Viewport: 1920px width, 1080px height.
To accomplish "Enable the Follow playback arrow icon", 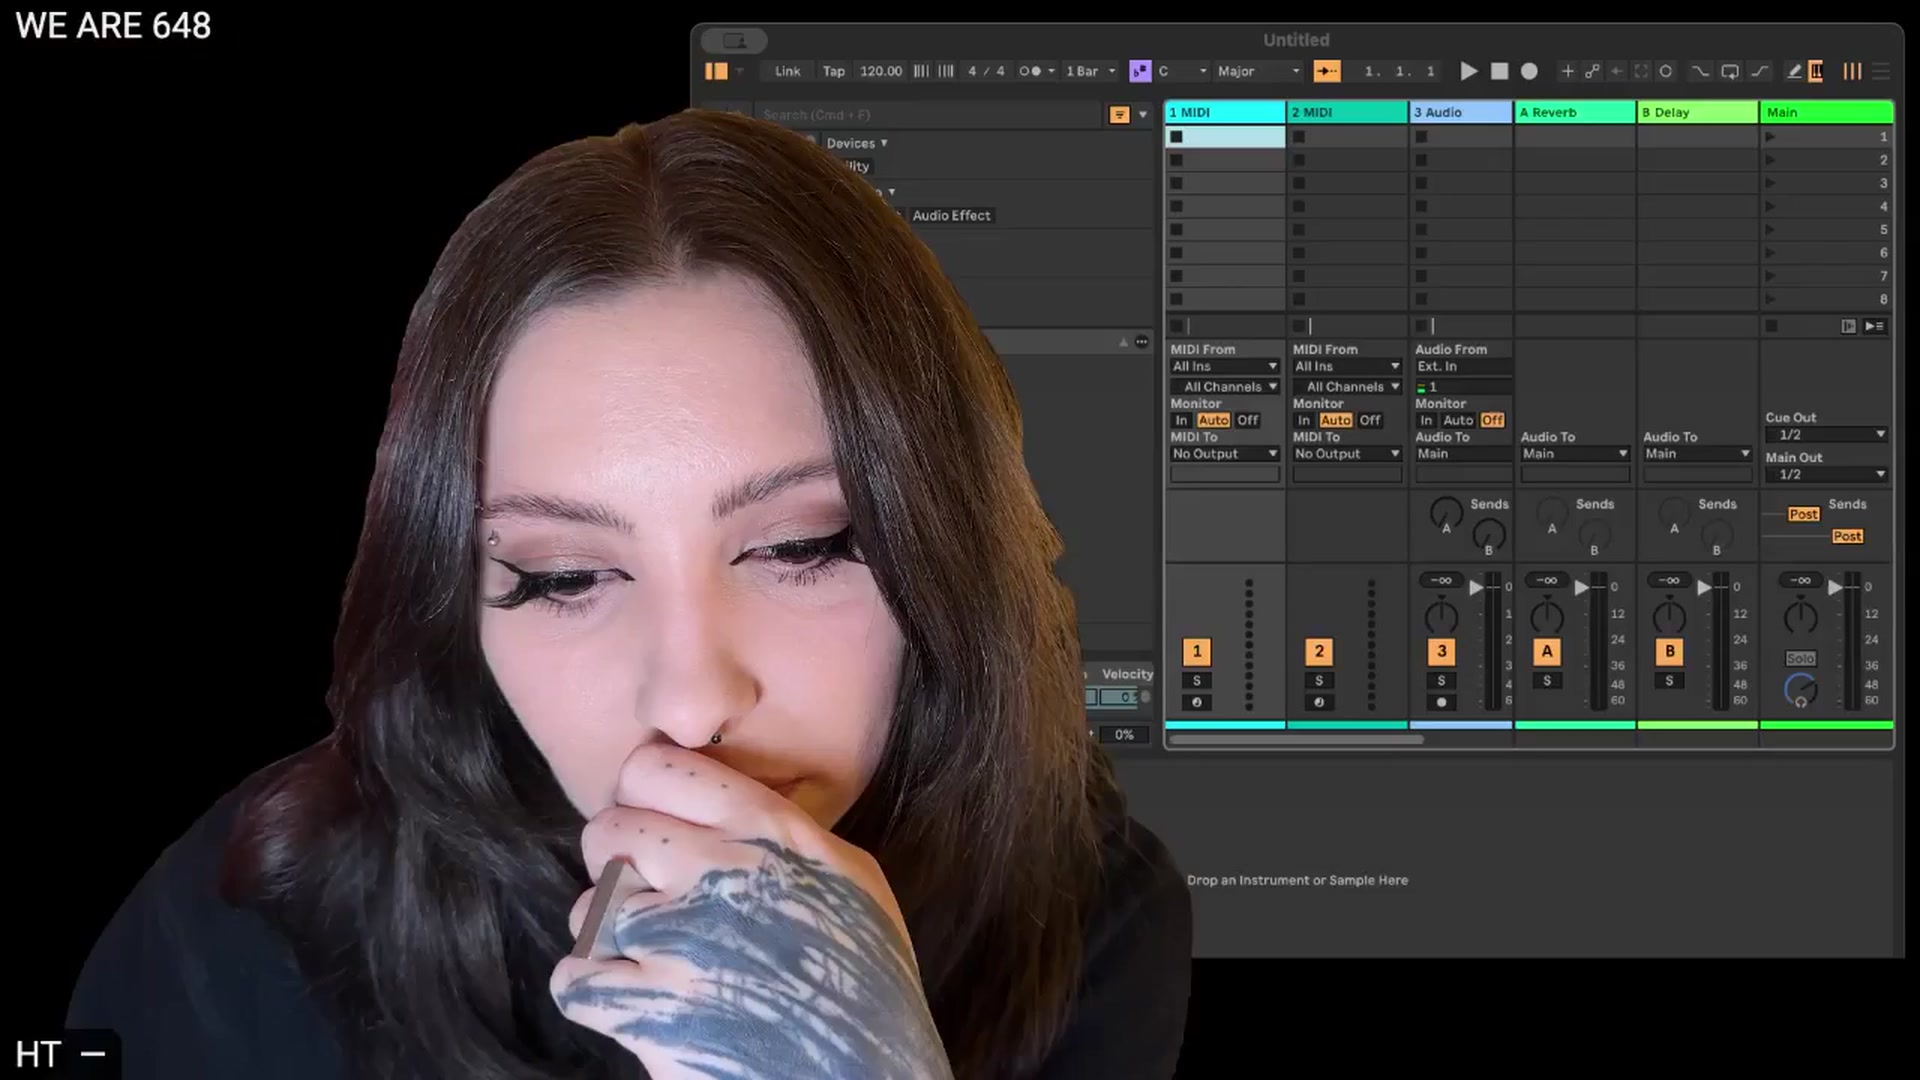I will click(x=1327, y=71).
